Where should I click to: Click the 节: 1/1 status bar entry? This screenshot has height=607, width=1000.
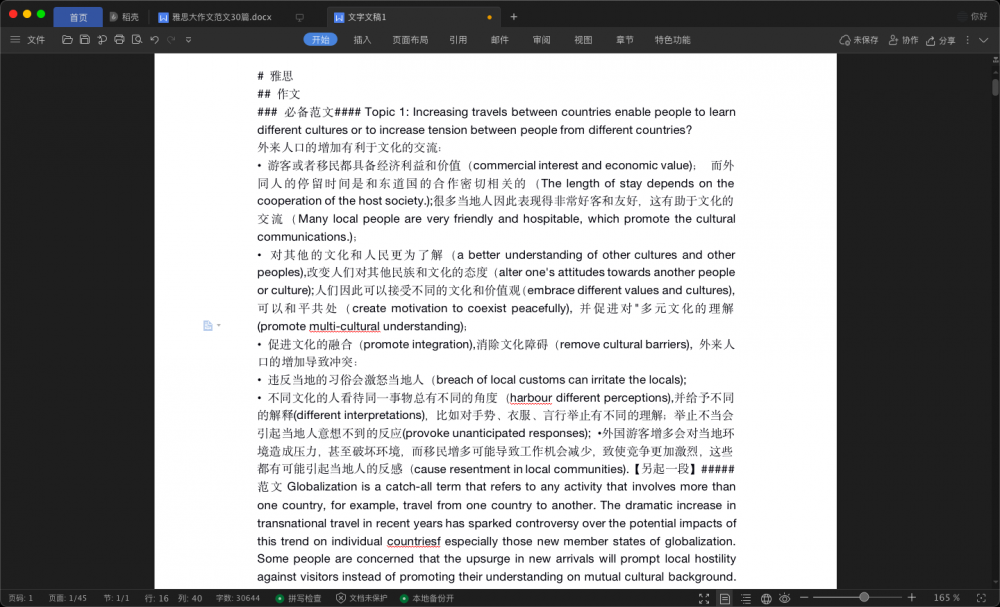pos(116,598)
